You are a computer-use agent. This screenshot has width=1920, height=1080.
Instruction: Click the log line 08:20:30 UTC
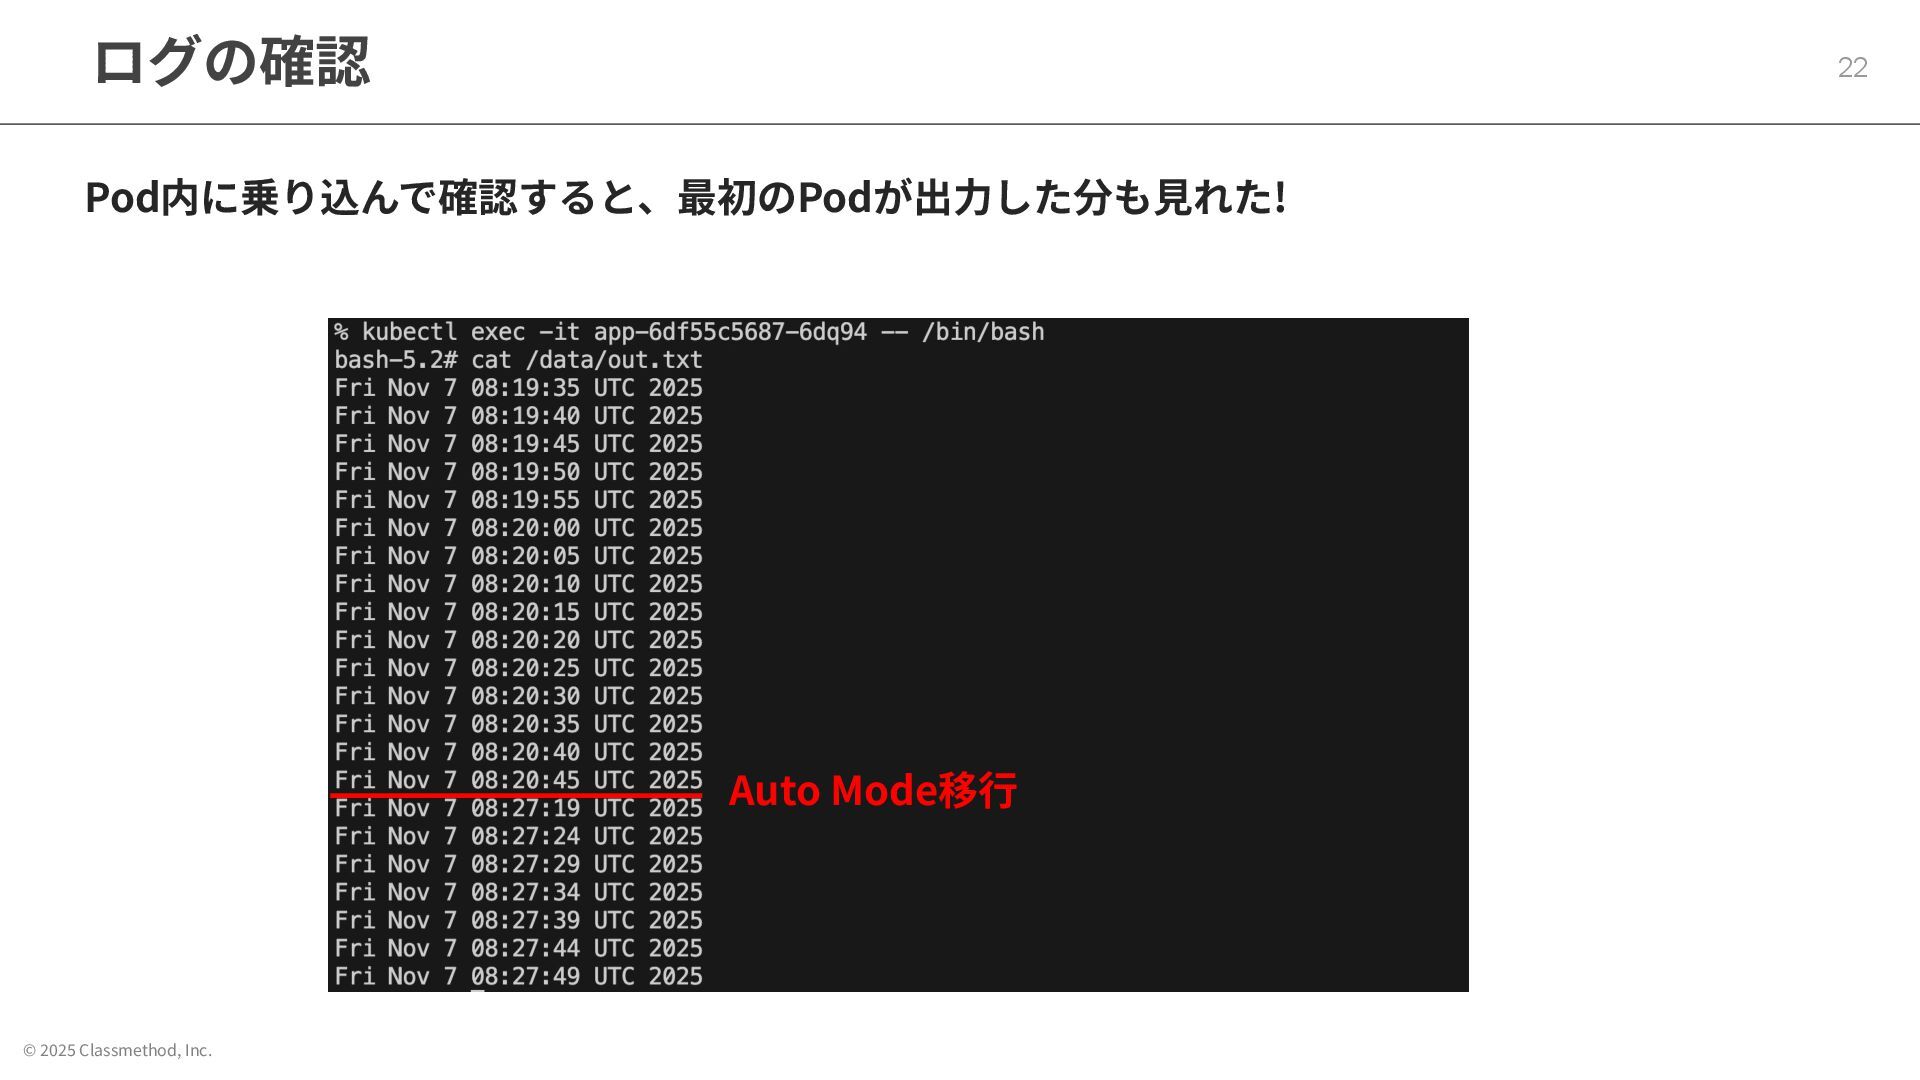point(518,696)
